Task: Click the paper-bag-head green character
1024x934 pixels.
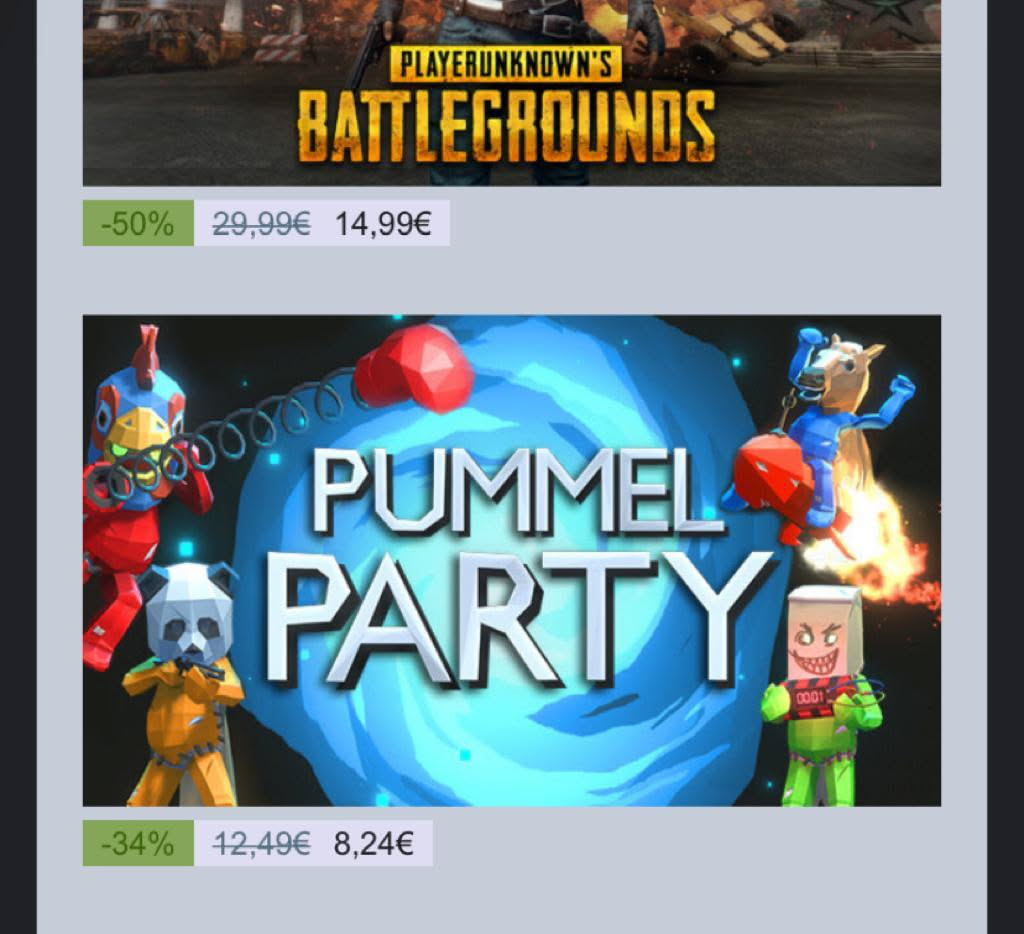Action: pos(822,690)
